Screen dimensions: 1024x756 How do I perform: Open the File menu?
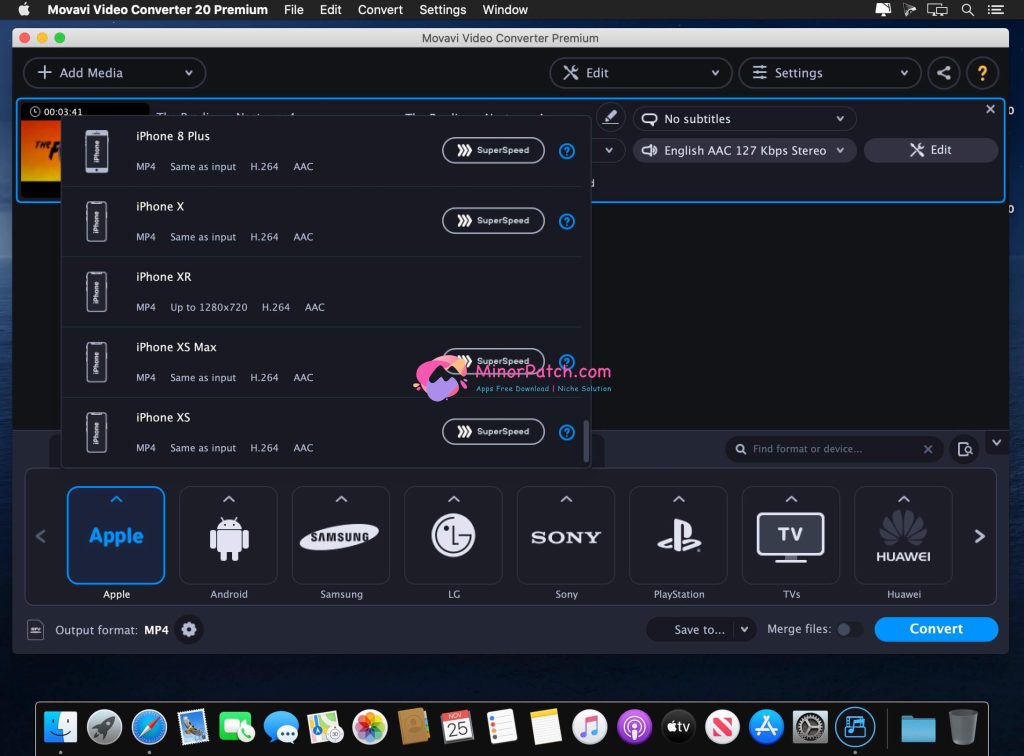point(294,10)
